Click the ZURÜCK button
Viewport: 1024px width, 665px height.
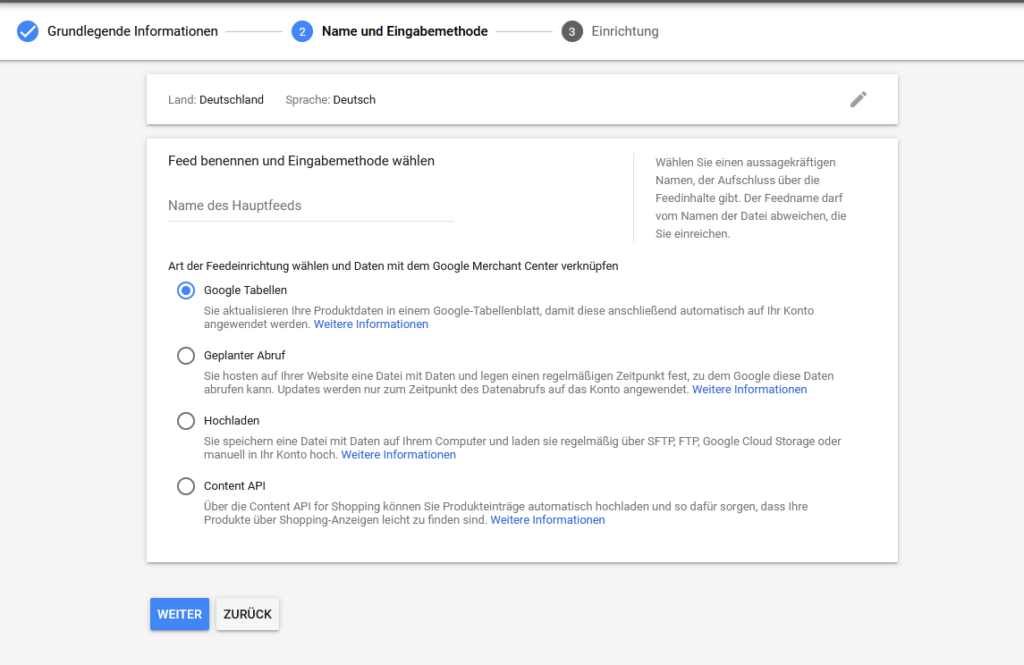click(247, 614)
